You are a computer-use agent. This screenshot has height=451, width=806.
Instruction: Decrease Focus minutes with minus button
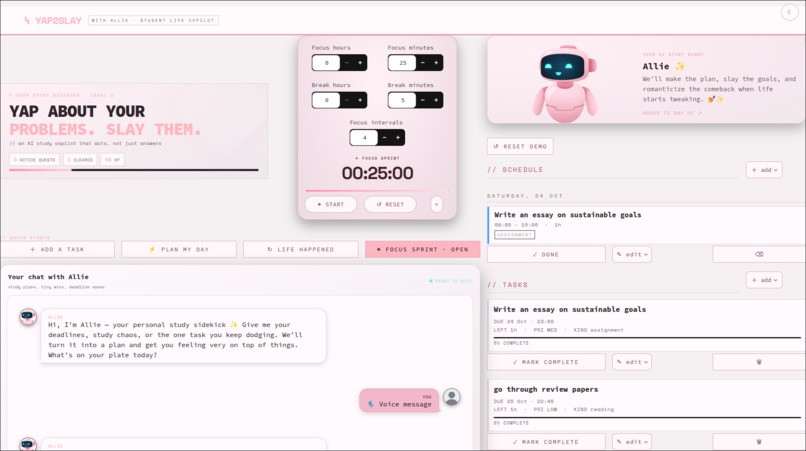tap(423, 63)
